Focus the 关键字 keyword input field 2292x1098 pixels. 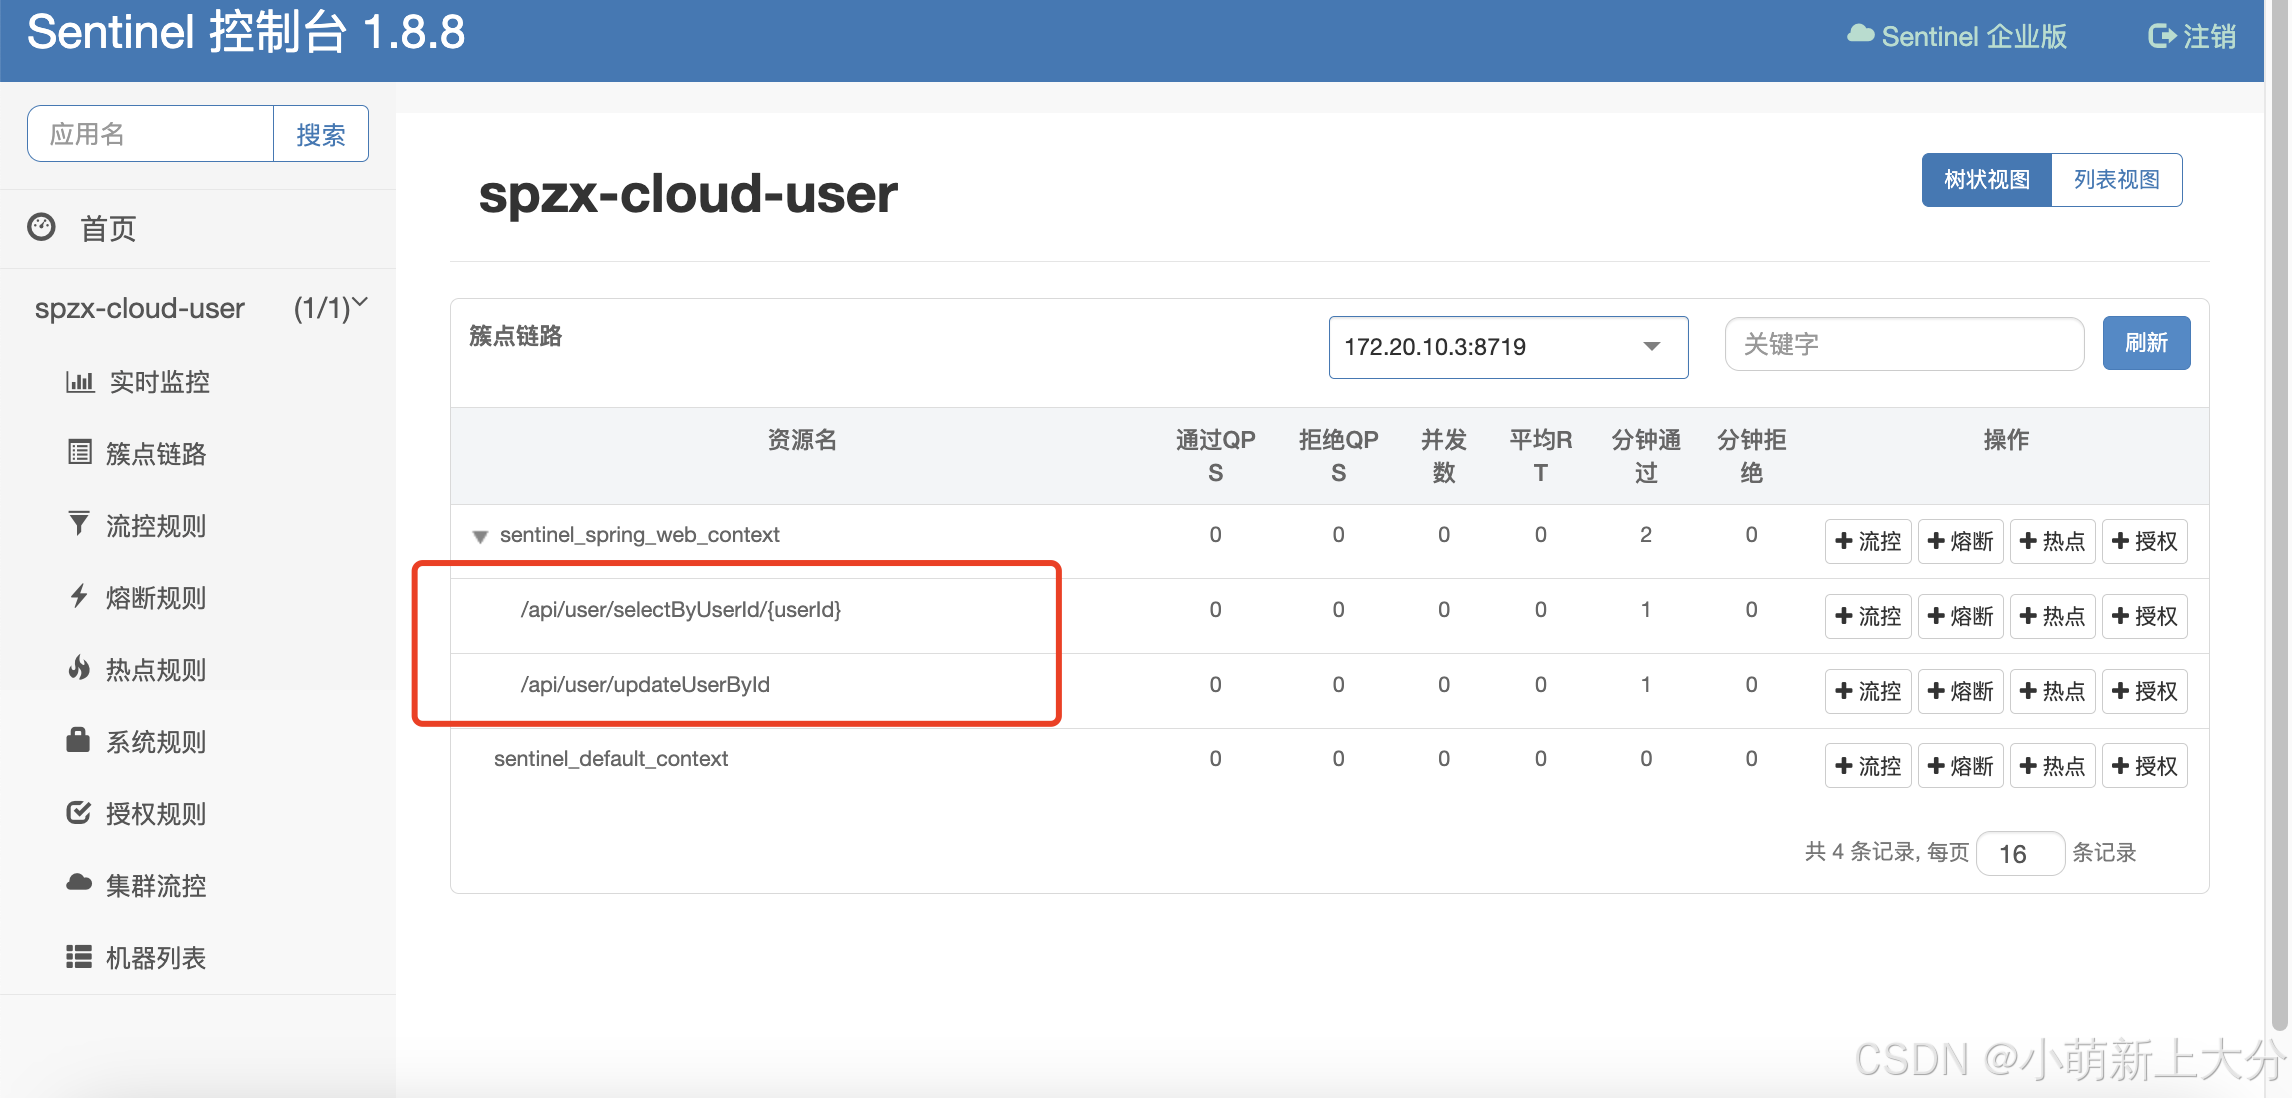click(1903, 344)
